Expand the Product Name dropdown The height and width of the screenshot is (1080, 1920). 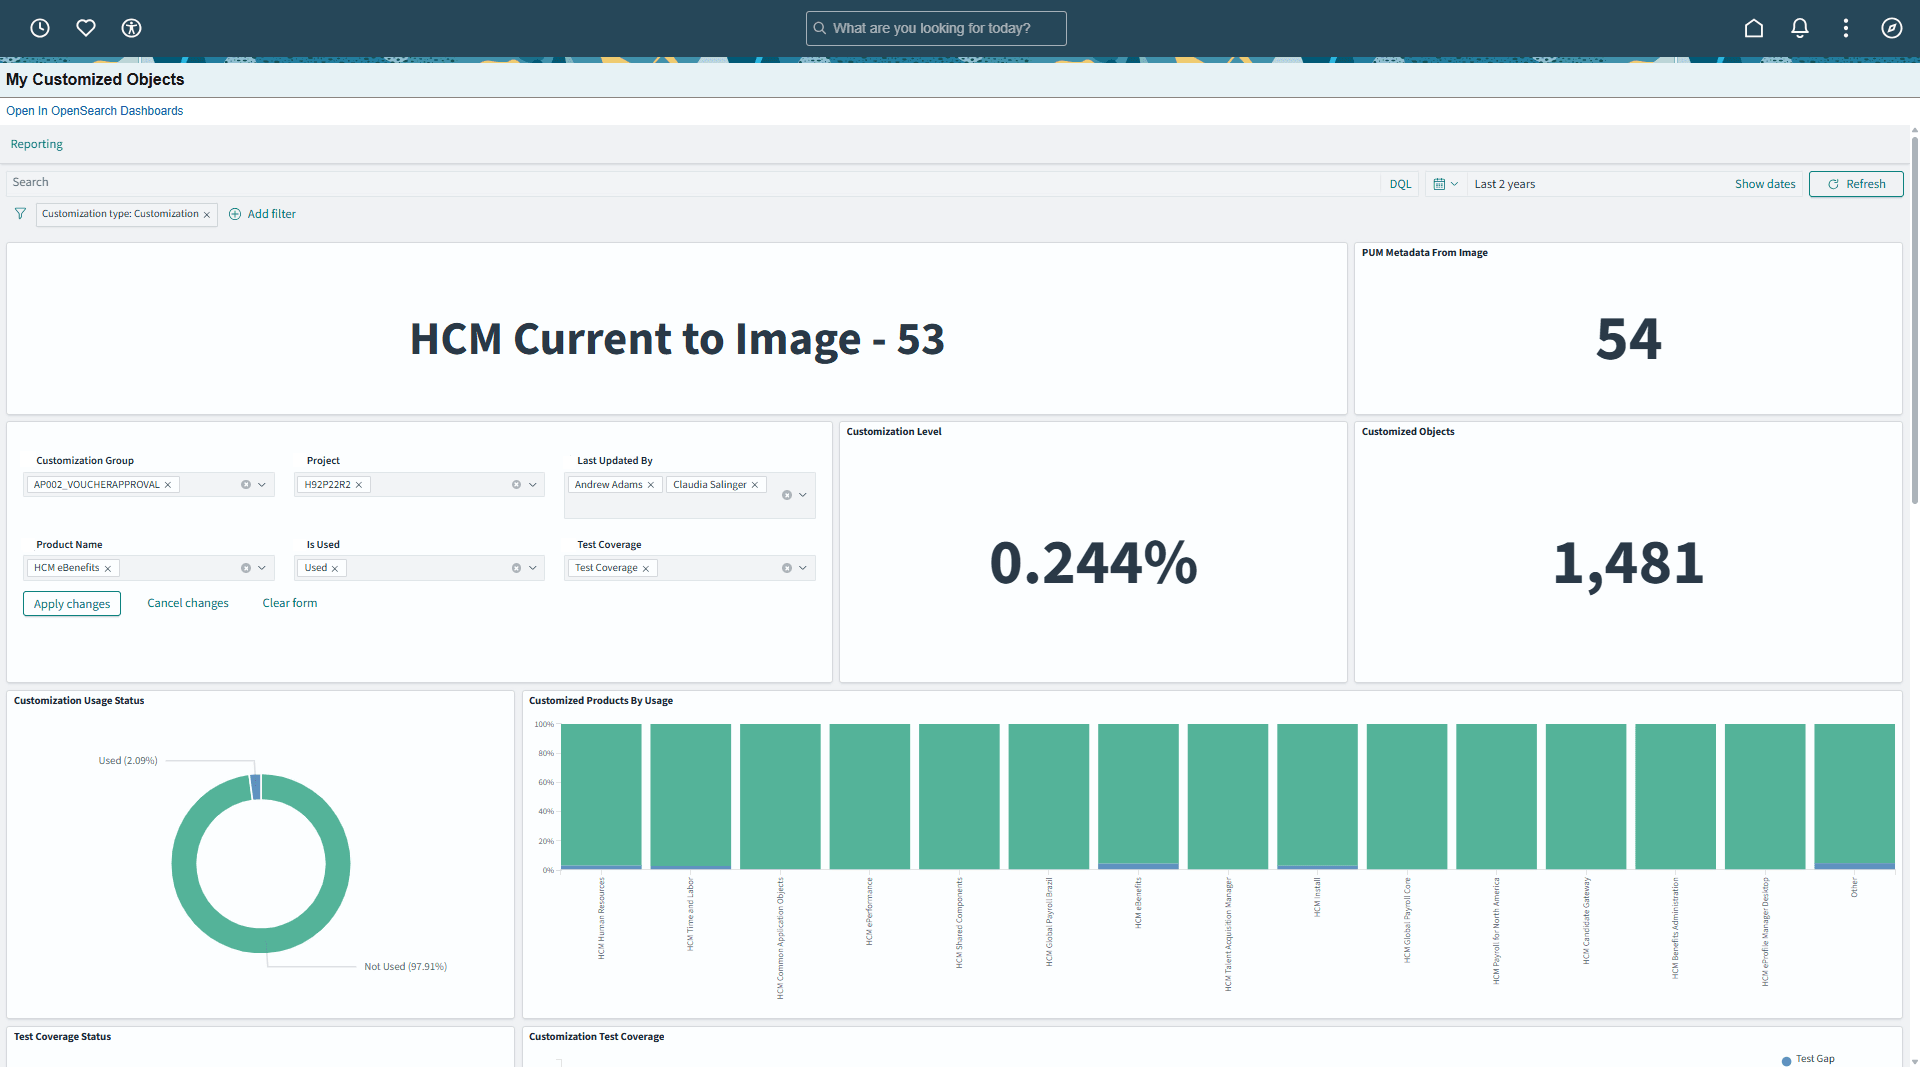[262, 568]
